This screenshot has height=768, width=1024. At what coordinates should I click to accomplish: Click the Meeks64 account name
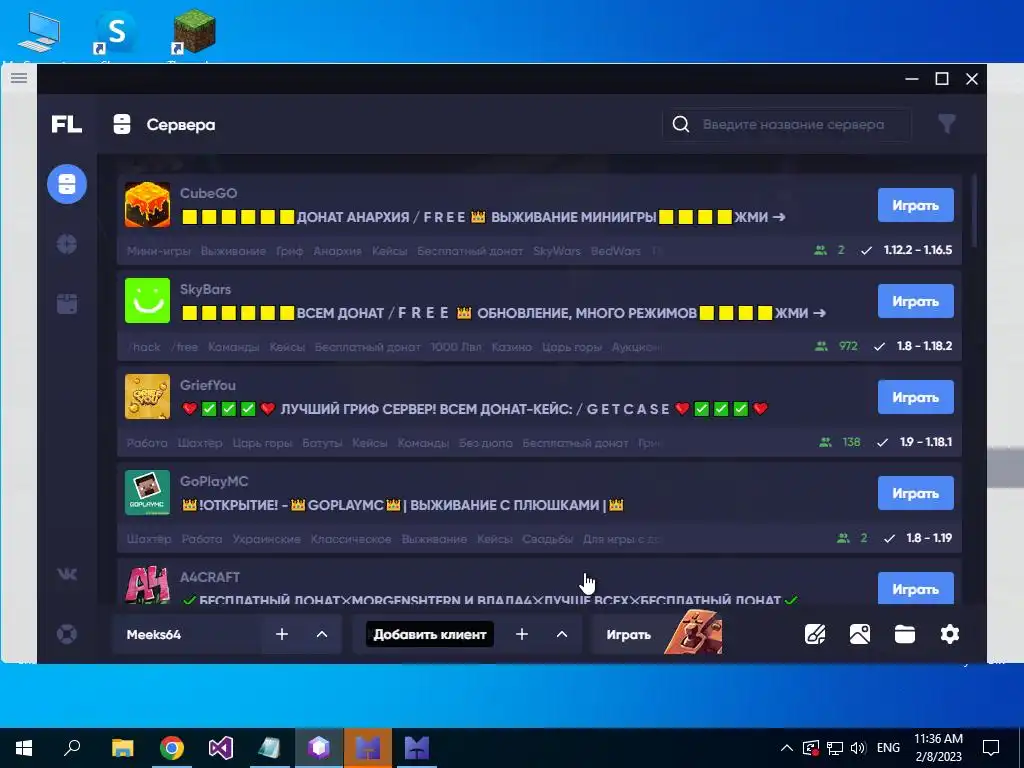coord(153,635)
